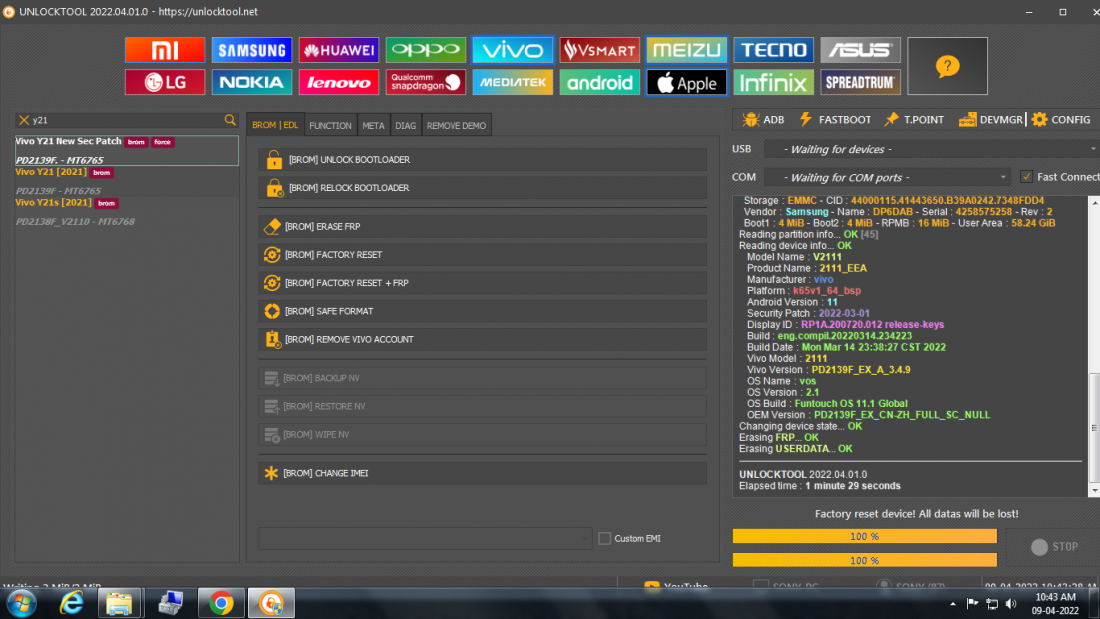This screenshot has height=619, width=1100.
Task: Open the Vsmart brand section
Action: tap(600, 50)
